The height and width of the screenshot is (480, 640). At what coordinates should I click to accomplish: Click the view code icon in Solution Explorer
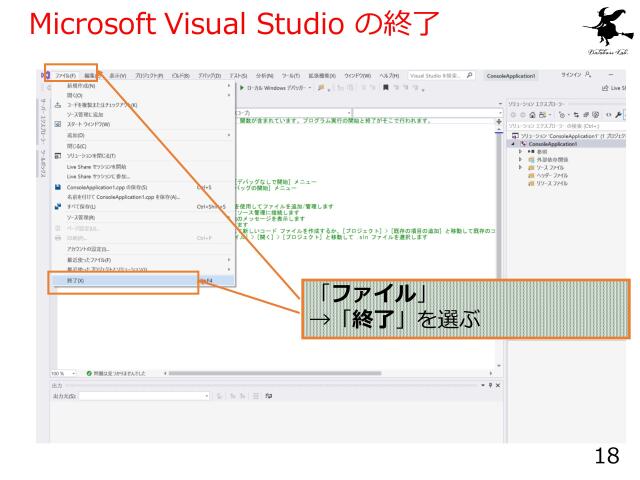click(x=609, y=115)
